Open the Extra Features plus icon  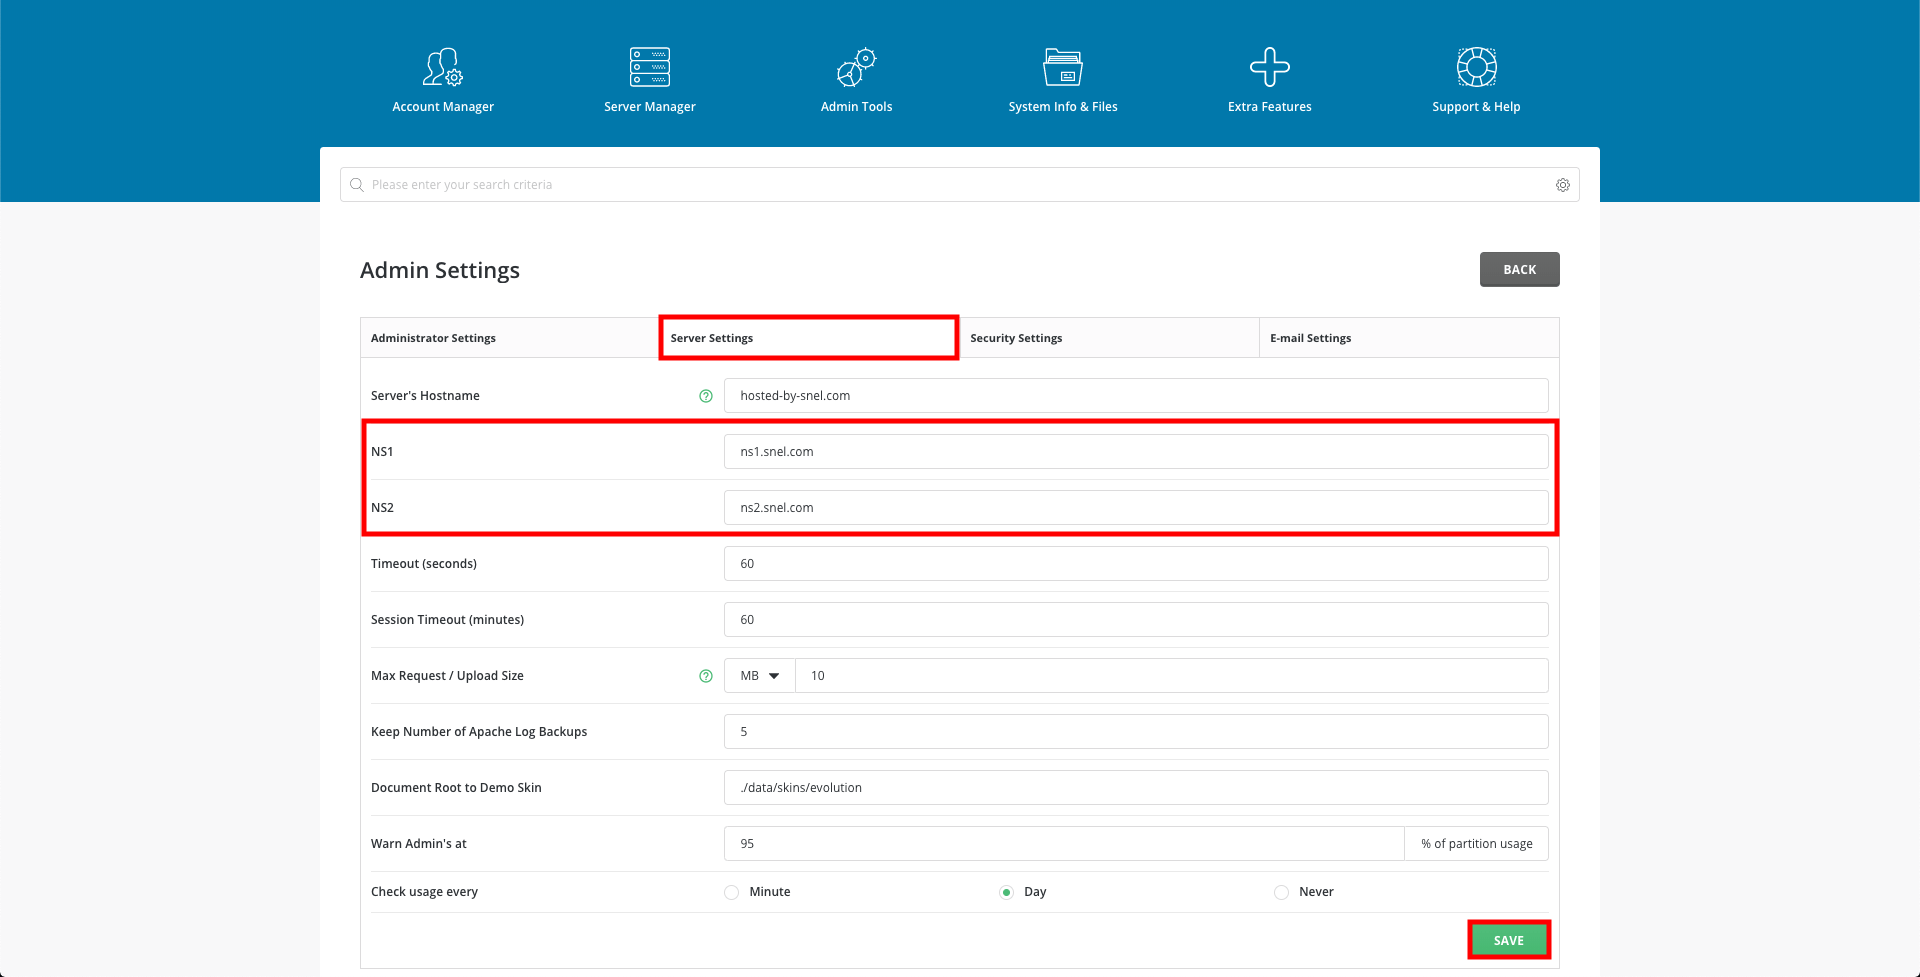[x=1270, y=67]
